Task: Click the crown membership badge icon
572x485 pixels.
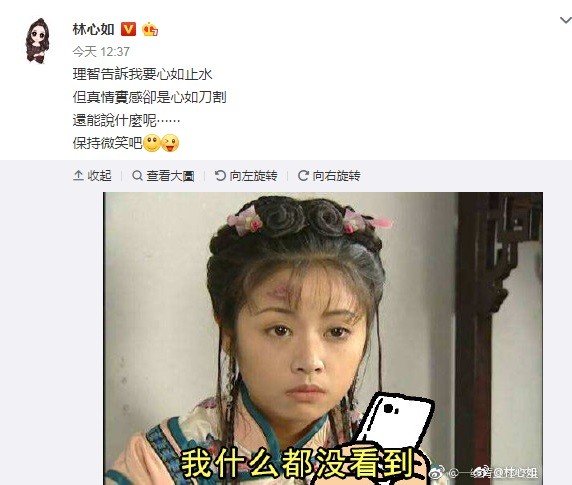Action: pos(150,29)
